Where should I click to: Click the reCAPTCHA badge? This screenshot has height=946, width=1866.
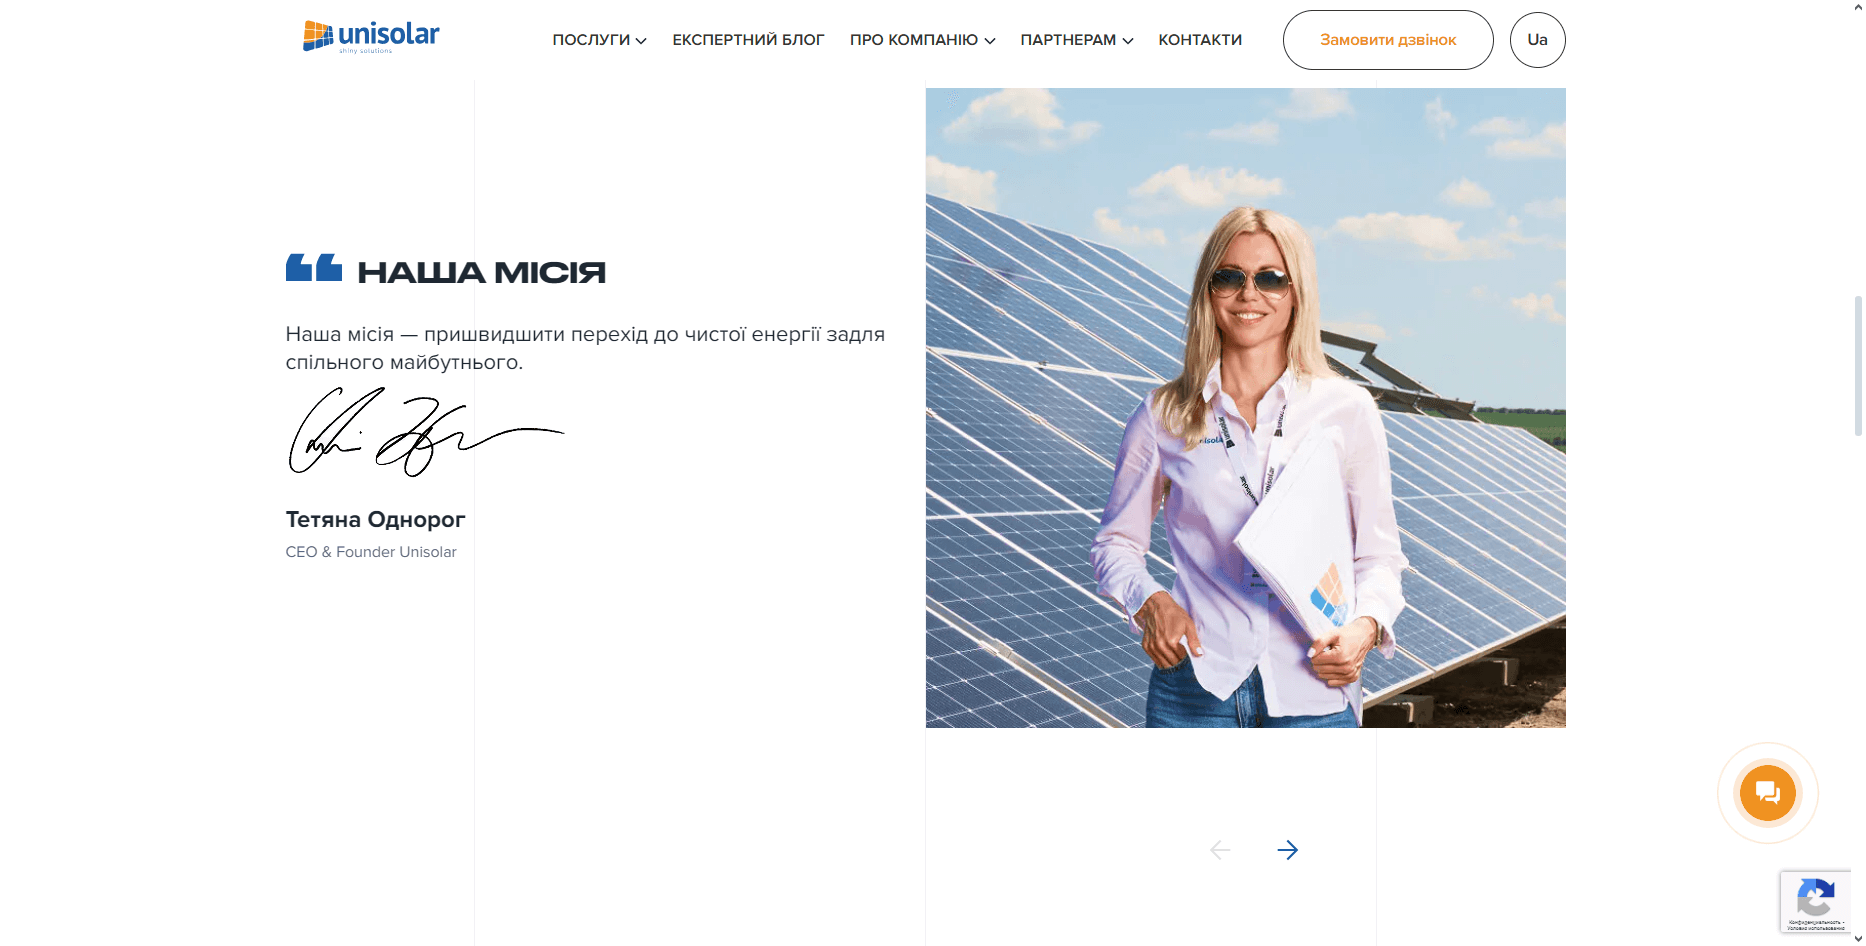point(1815,902)
